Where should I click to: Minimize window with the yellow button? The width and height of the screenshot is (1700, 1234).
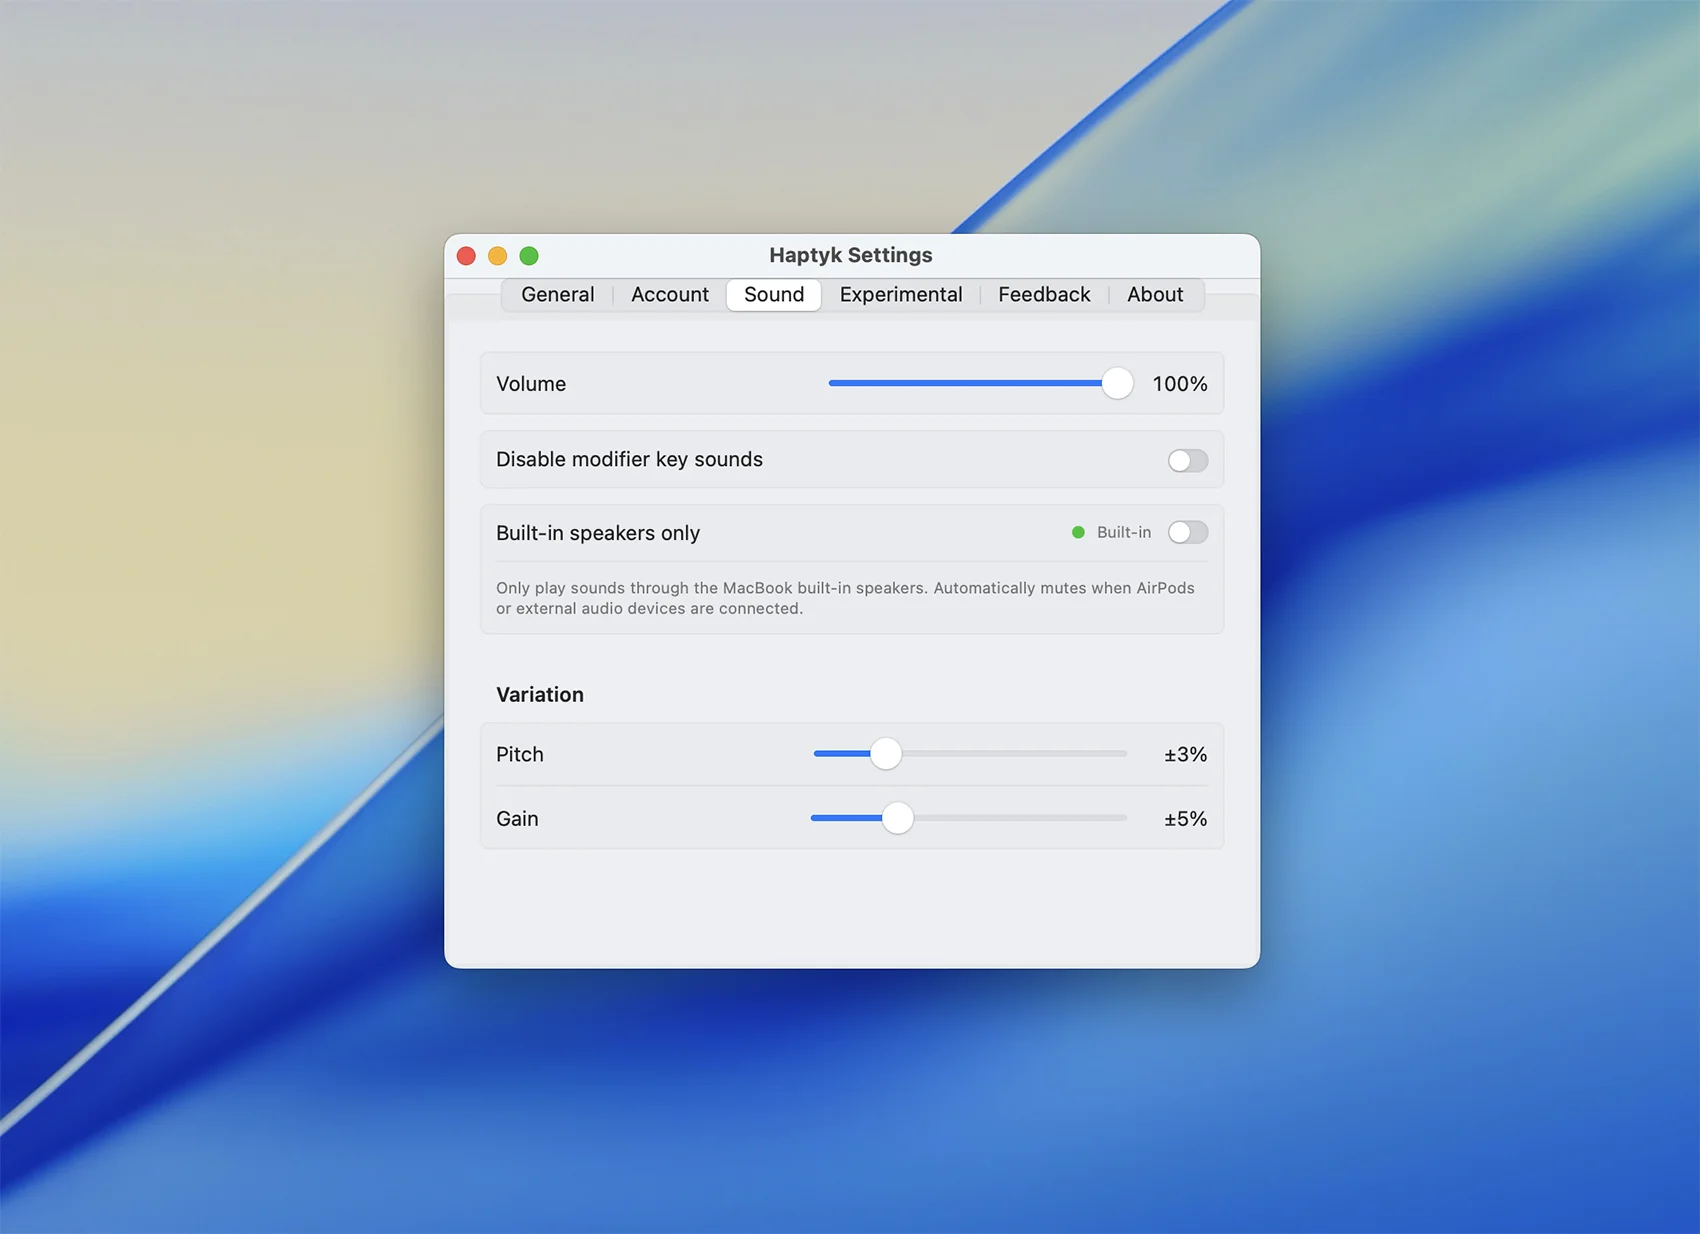point(497,256)
